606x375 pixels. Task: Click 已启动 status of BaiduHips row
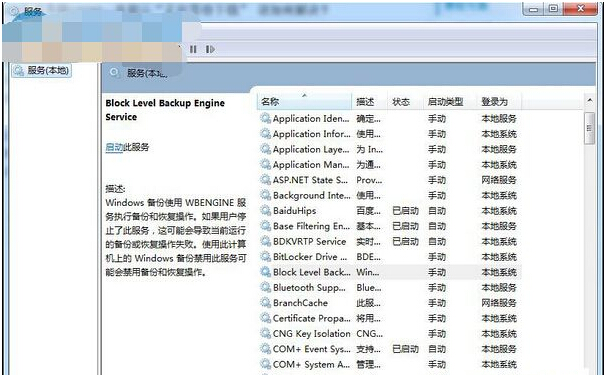[405, 211]
